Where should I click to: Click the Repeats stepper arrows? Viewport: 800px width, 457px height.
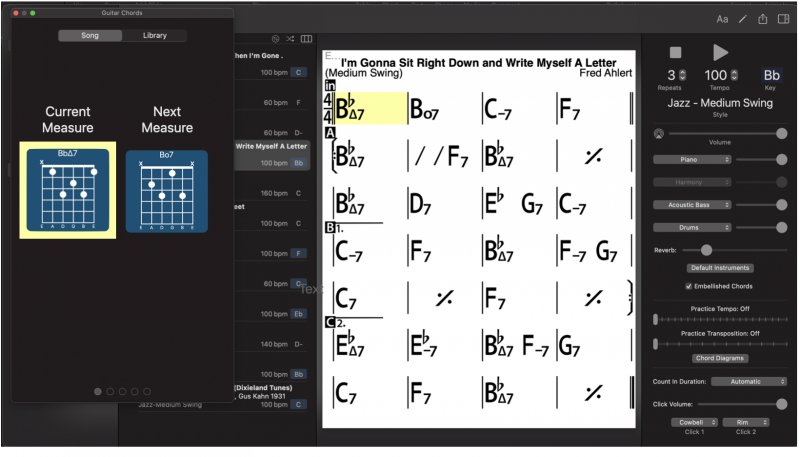pos(683,75)
